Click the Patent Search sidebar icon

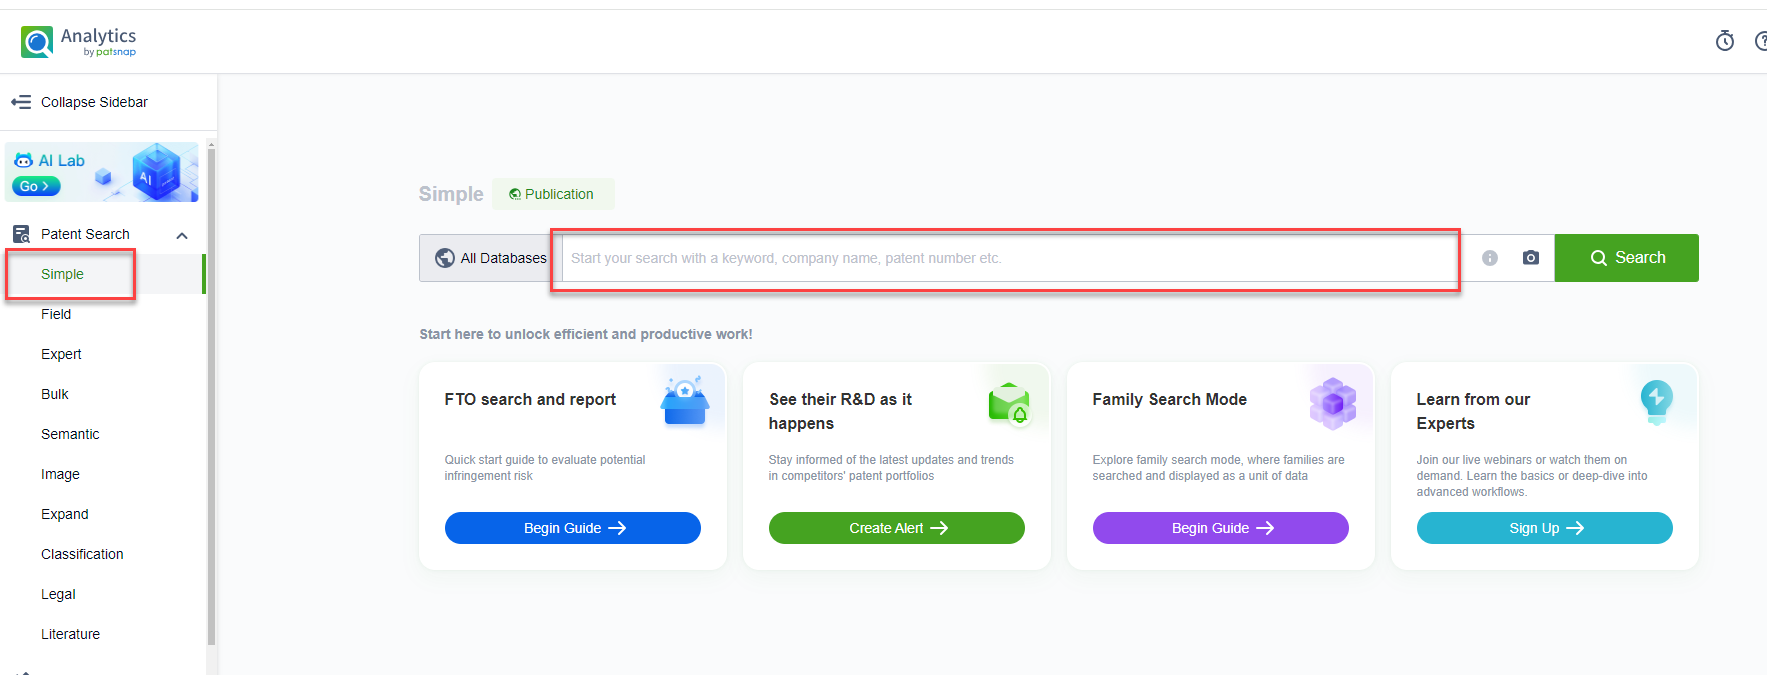[21, 234]
